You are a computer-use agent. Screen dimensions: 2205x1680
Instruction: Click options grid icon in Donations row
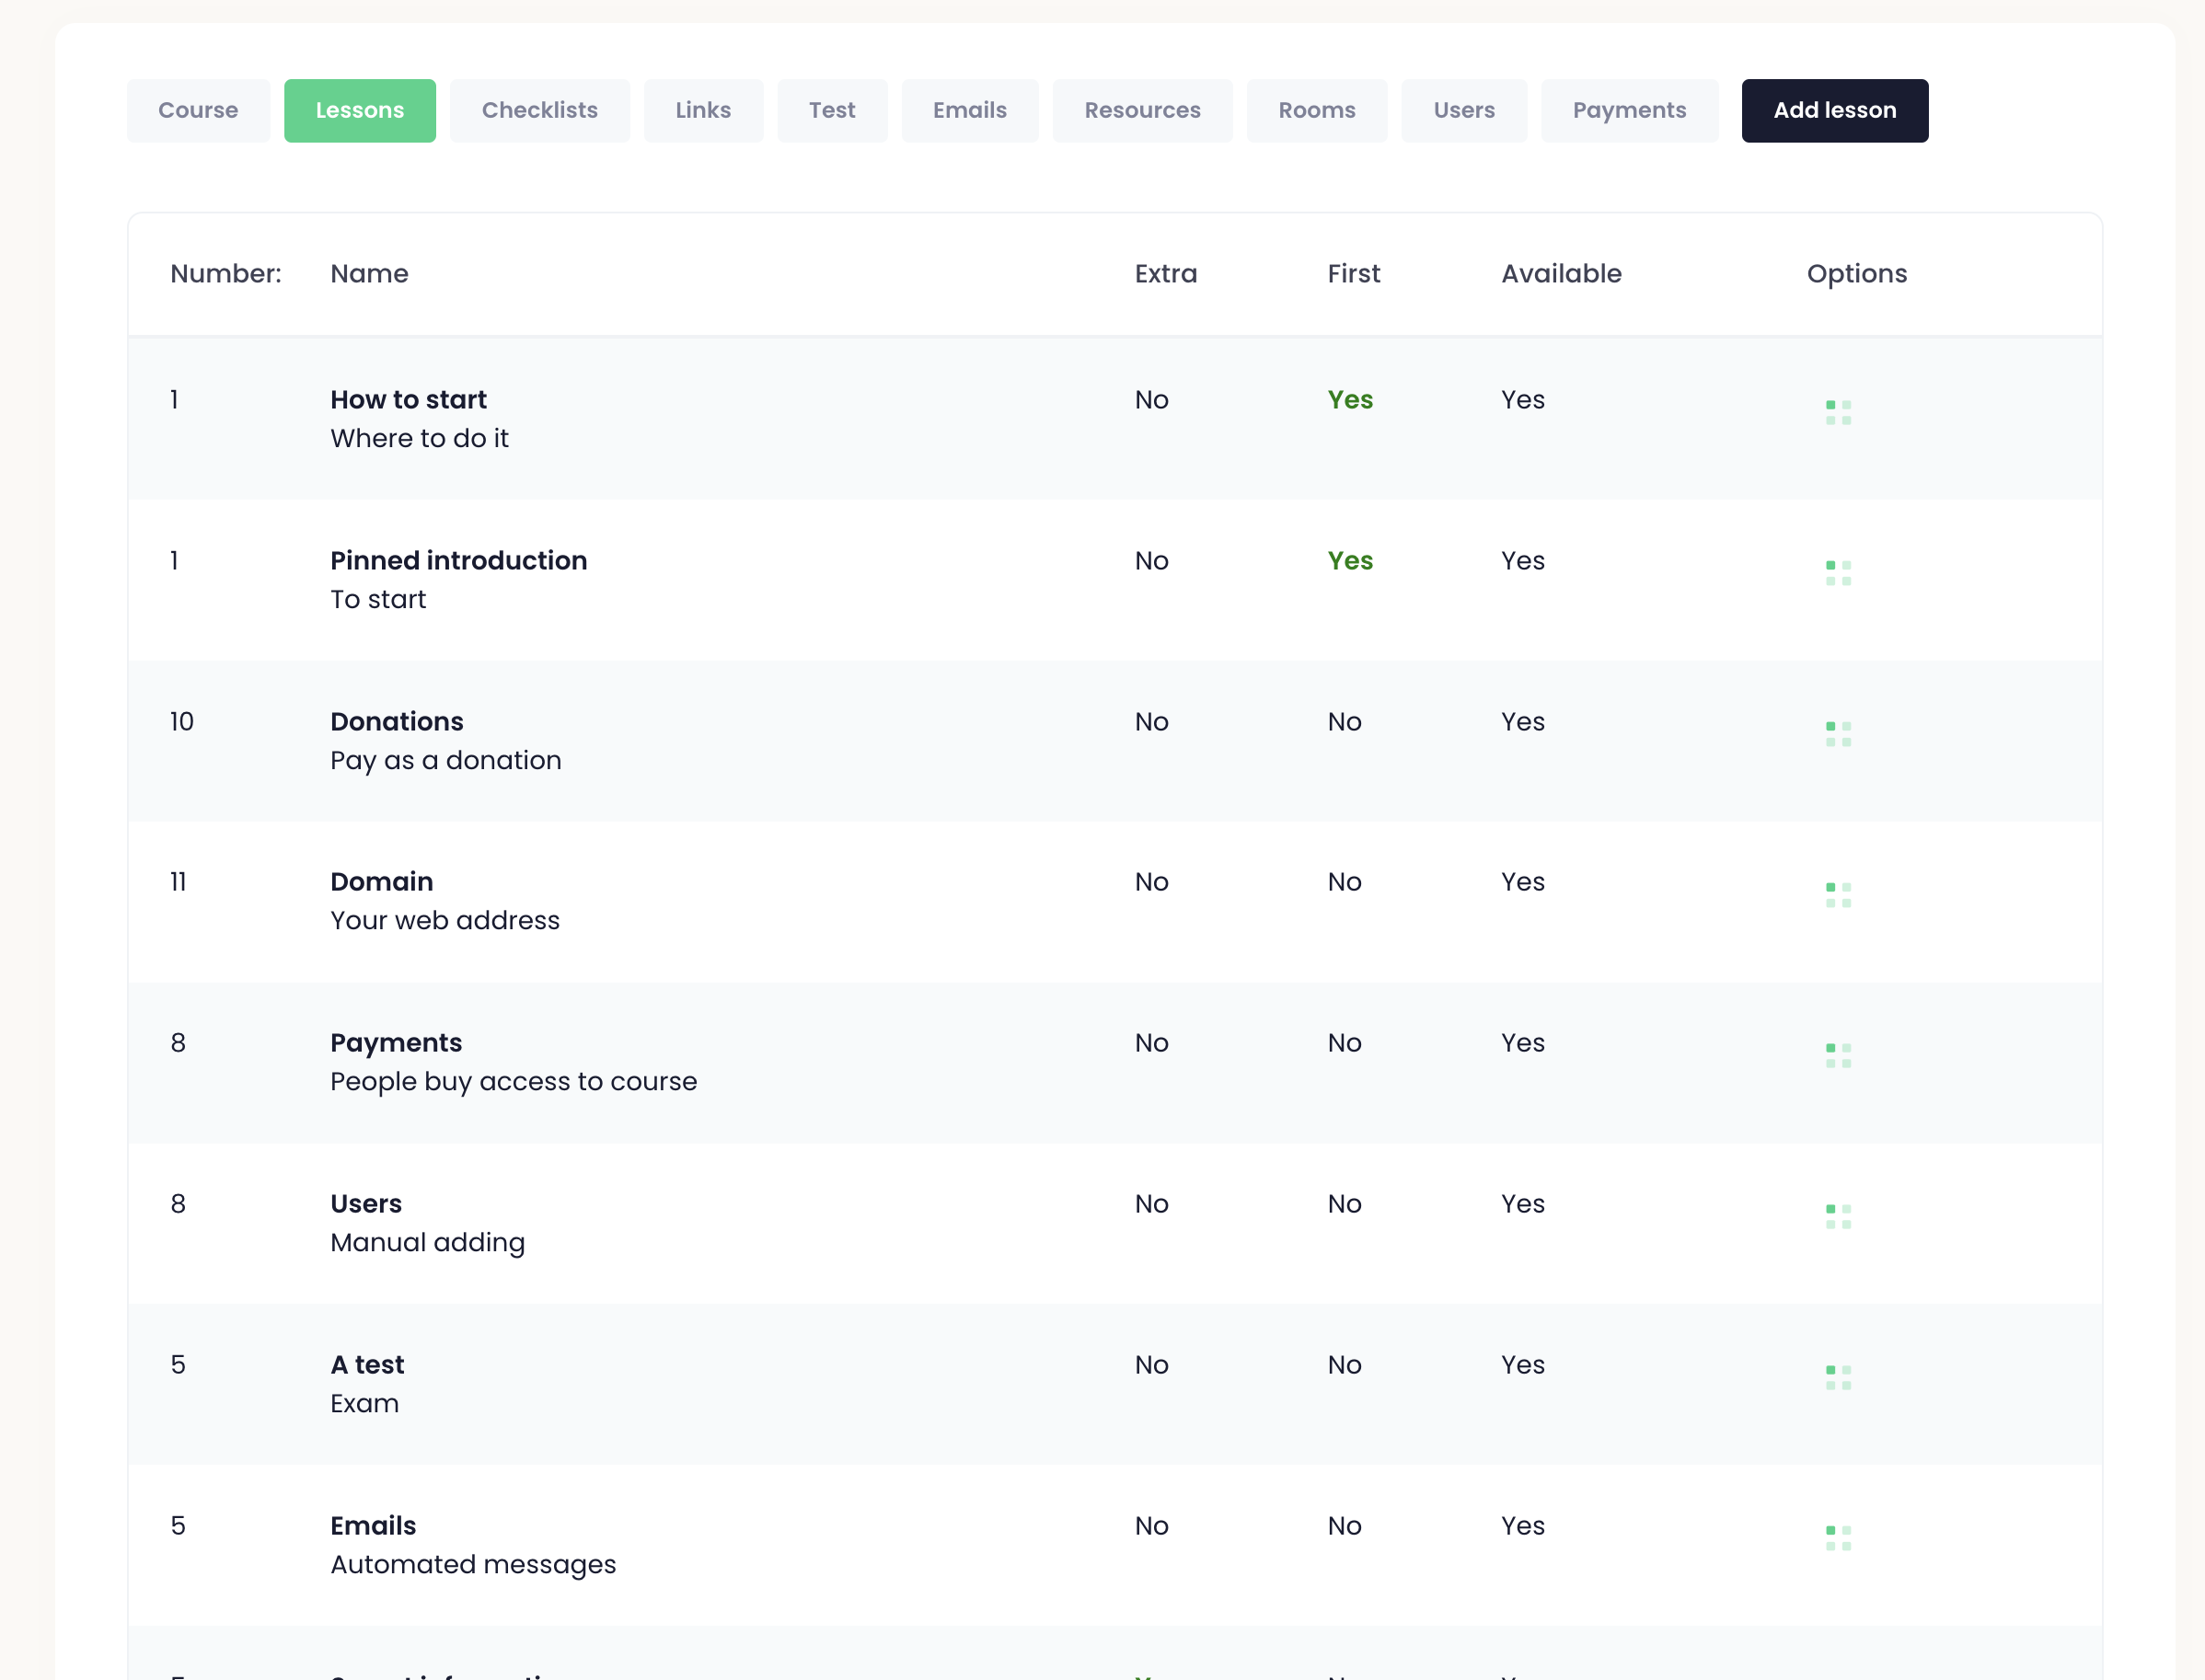(x=1838, y=734)
